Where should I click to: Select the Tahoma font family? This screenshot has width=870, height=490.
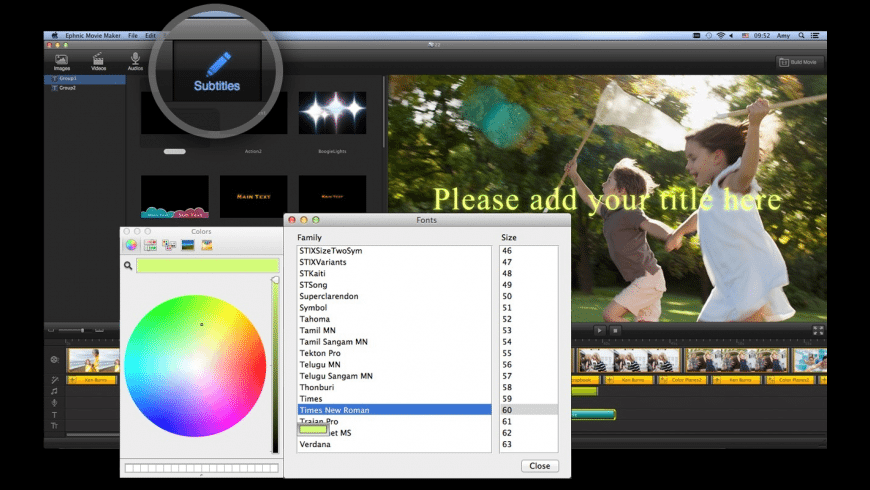click(394, 319)
